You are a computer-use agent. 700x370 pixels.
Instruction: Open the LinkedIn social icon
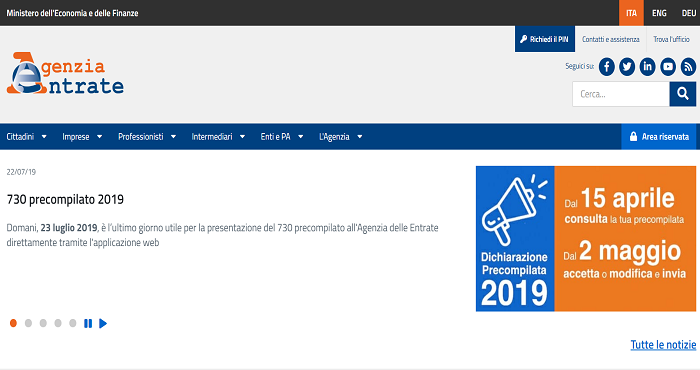tap(647, 67)
